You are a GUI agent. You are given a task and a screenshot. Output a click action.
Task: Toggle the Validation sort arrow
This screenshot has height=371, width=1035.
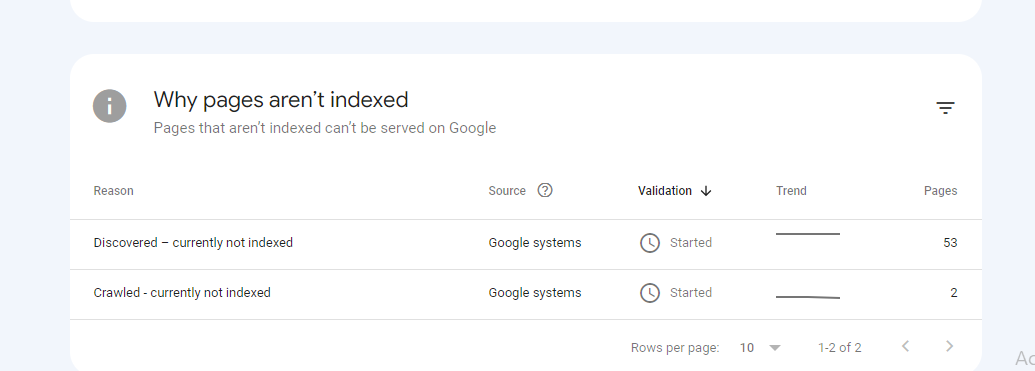(706, 191)
